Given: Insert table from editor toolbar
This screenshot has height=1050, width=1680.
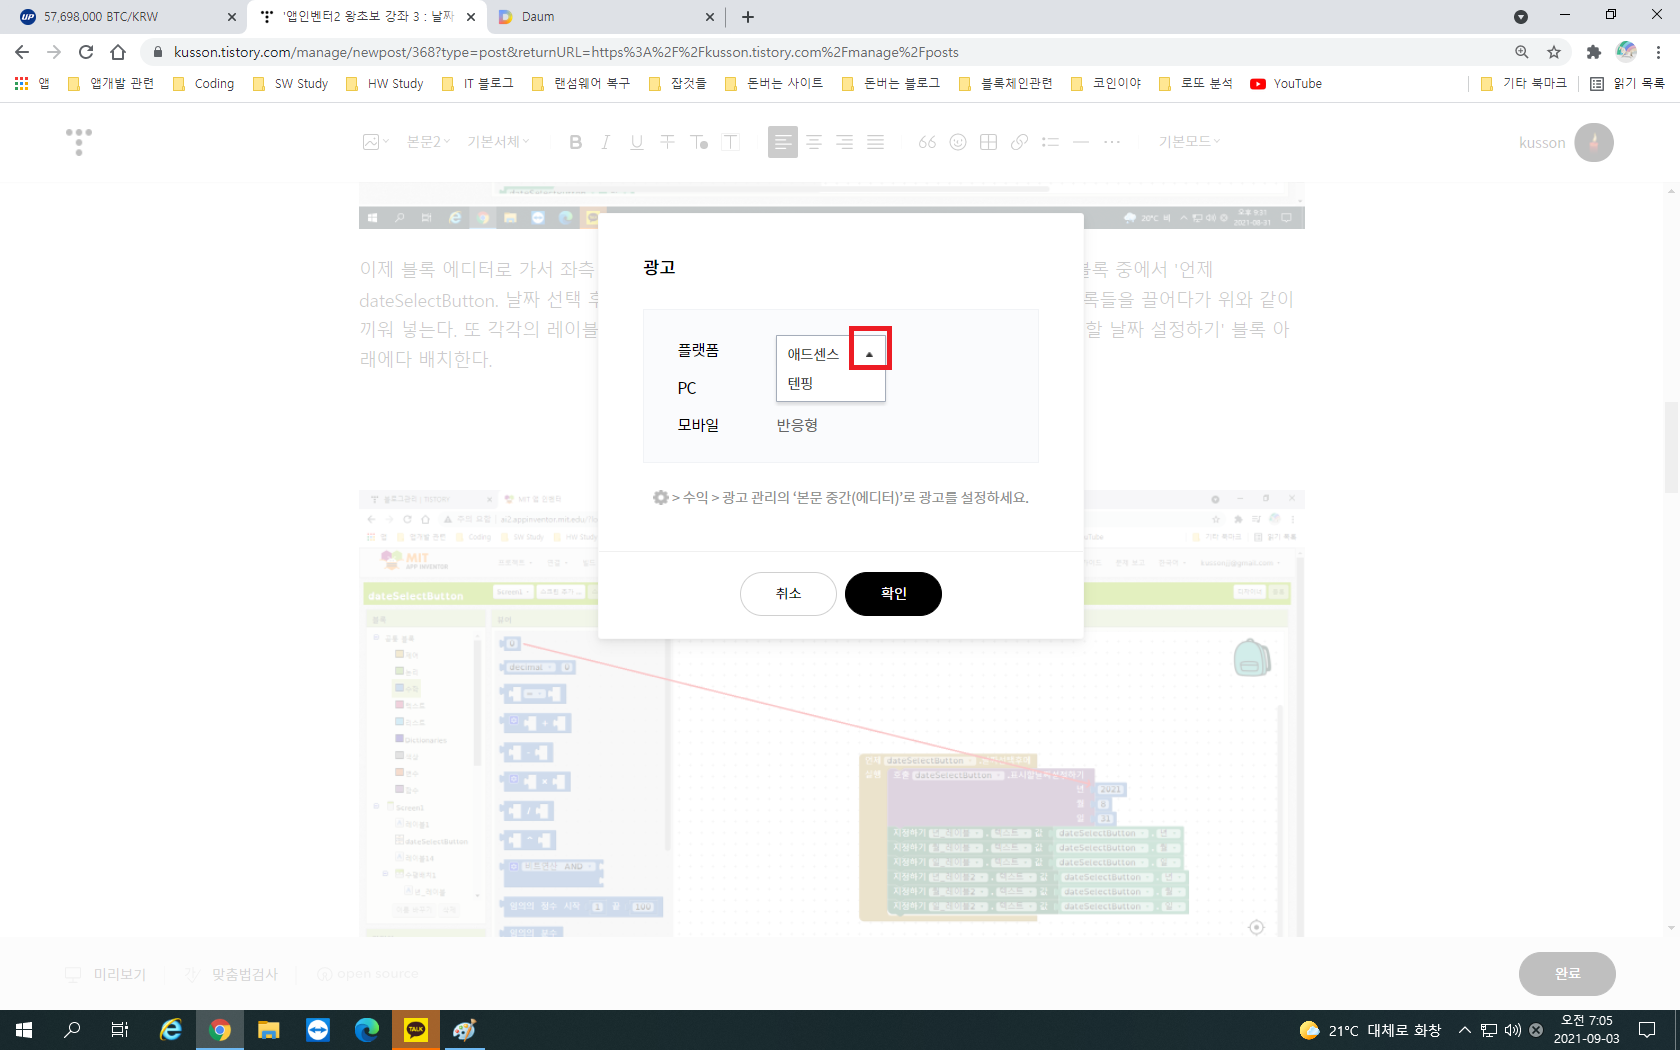Looking at the screenshot, I should click(989, 142).
